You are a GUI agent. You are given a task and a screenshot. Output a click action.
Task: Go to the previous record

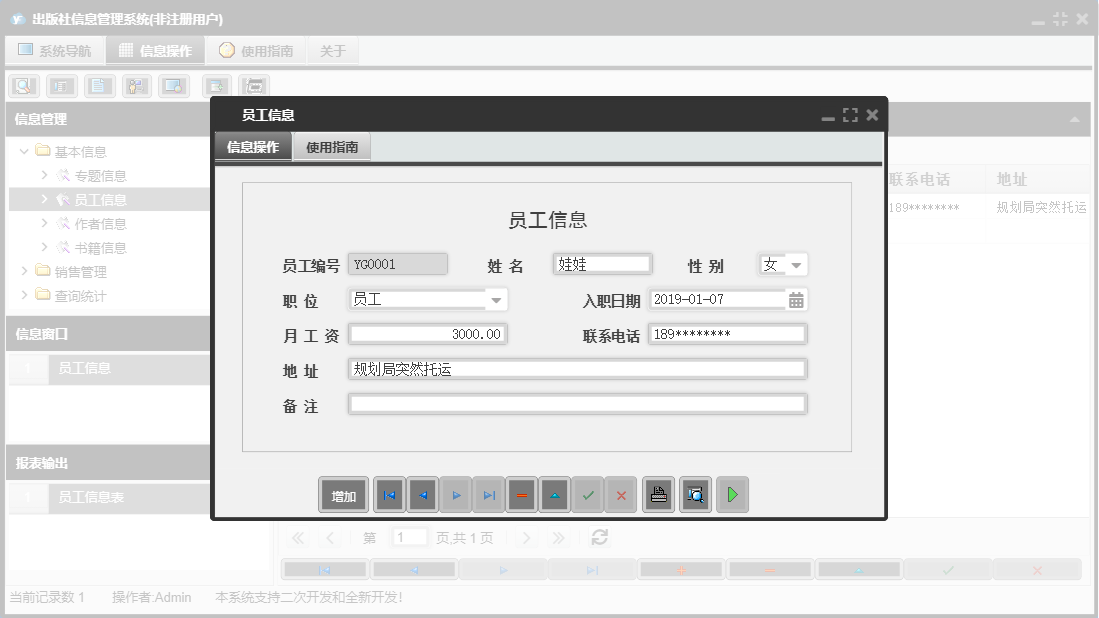click(422, 494)
